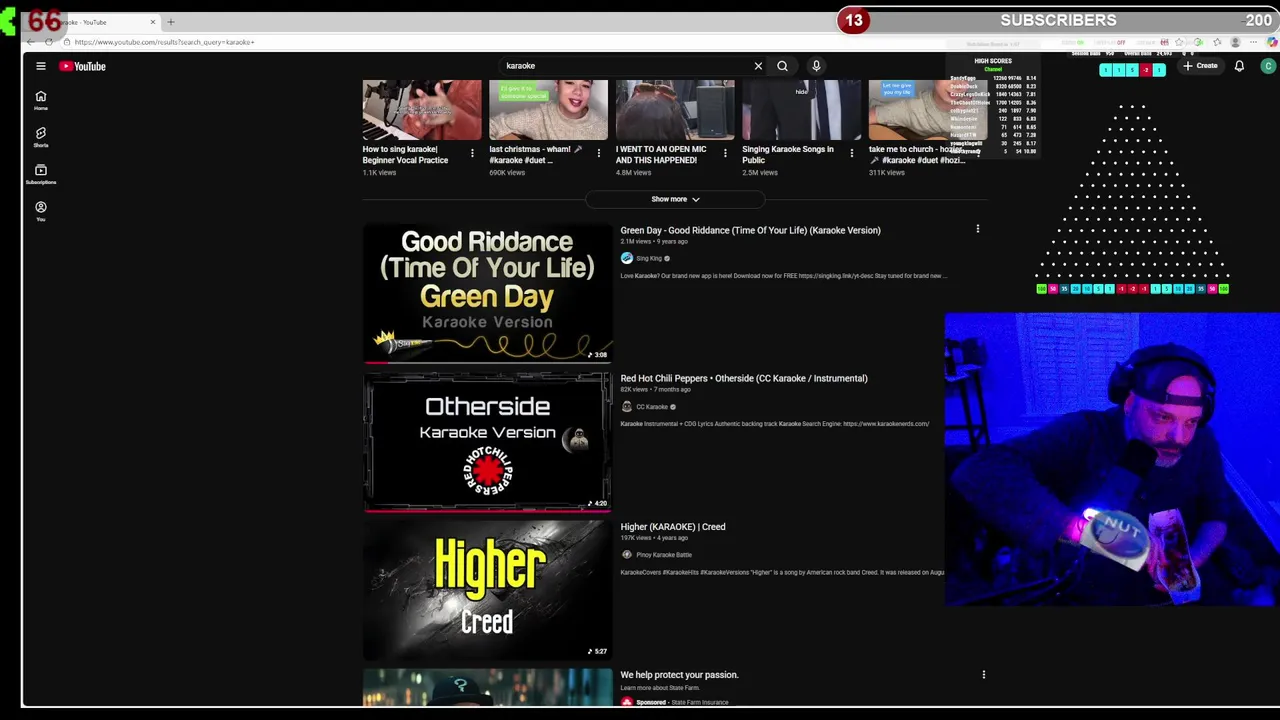Open the Higher Creed thumbnail
Viewport: 1280px width, 720px height.
click(487, 589)
